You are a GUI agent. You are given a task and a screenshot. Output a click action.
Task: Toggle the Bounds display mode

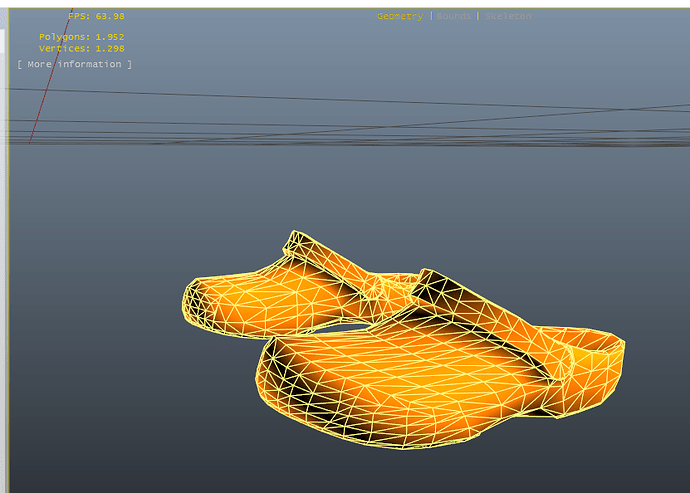pos(454,16)
